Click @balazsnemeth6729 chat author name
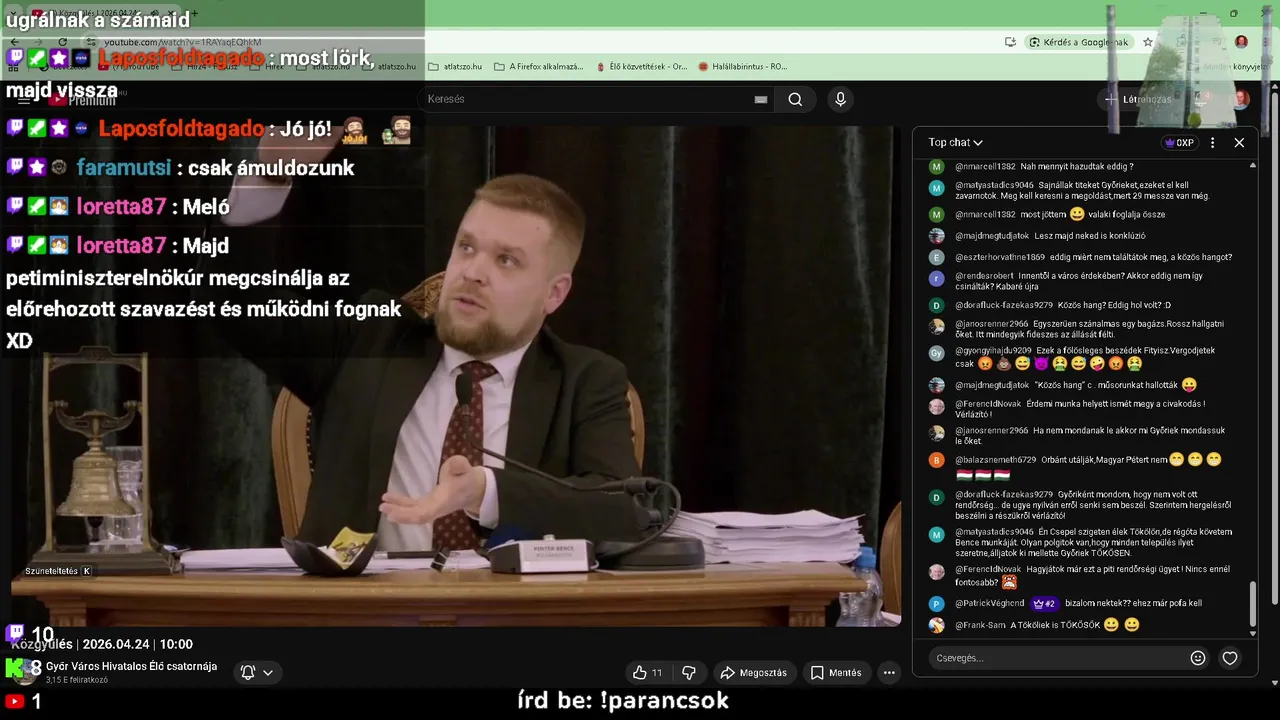The height and width of the screenshot is (720, 1280). pyautogui.click(x=995, y=460)
